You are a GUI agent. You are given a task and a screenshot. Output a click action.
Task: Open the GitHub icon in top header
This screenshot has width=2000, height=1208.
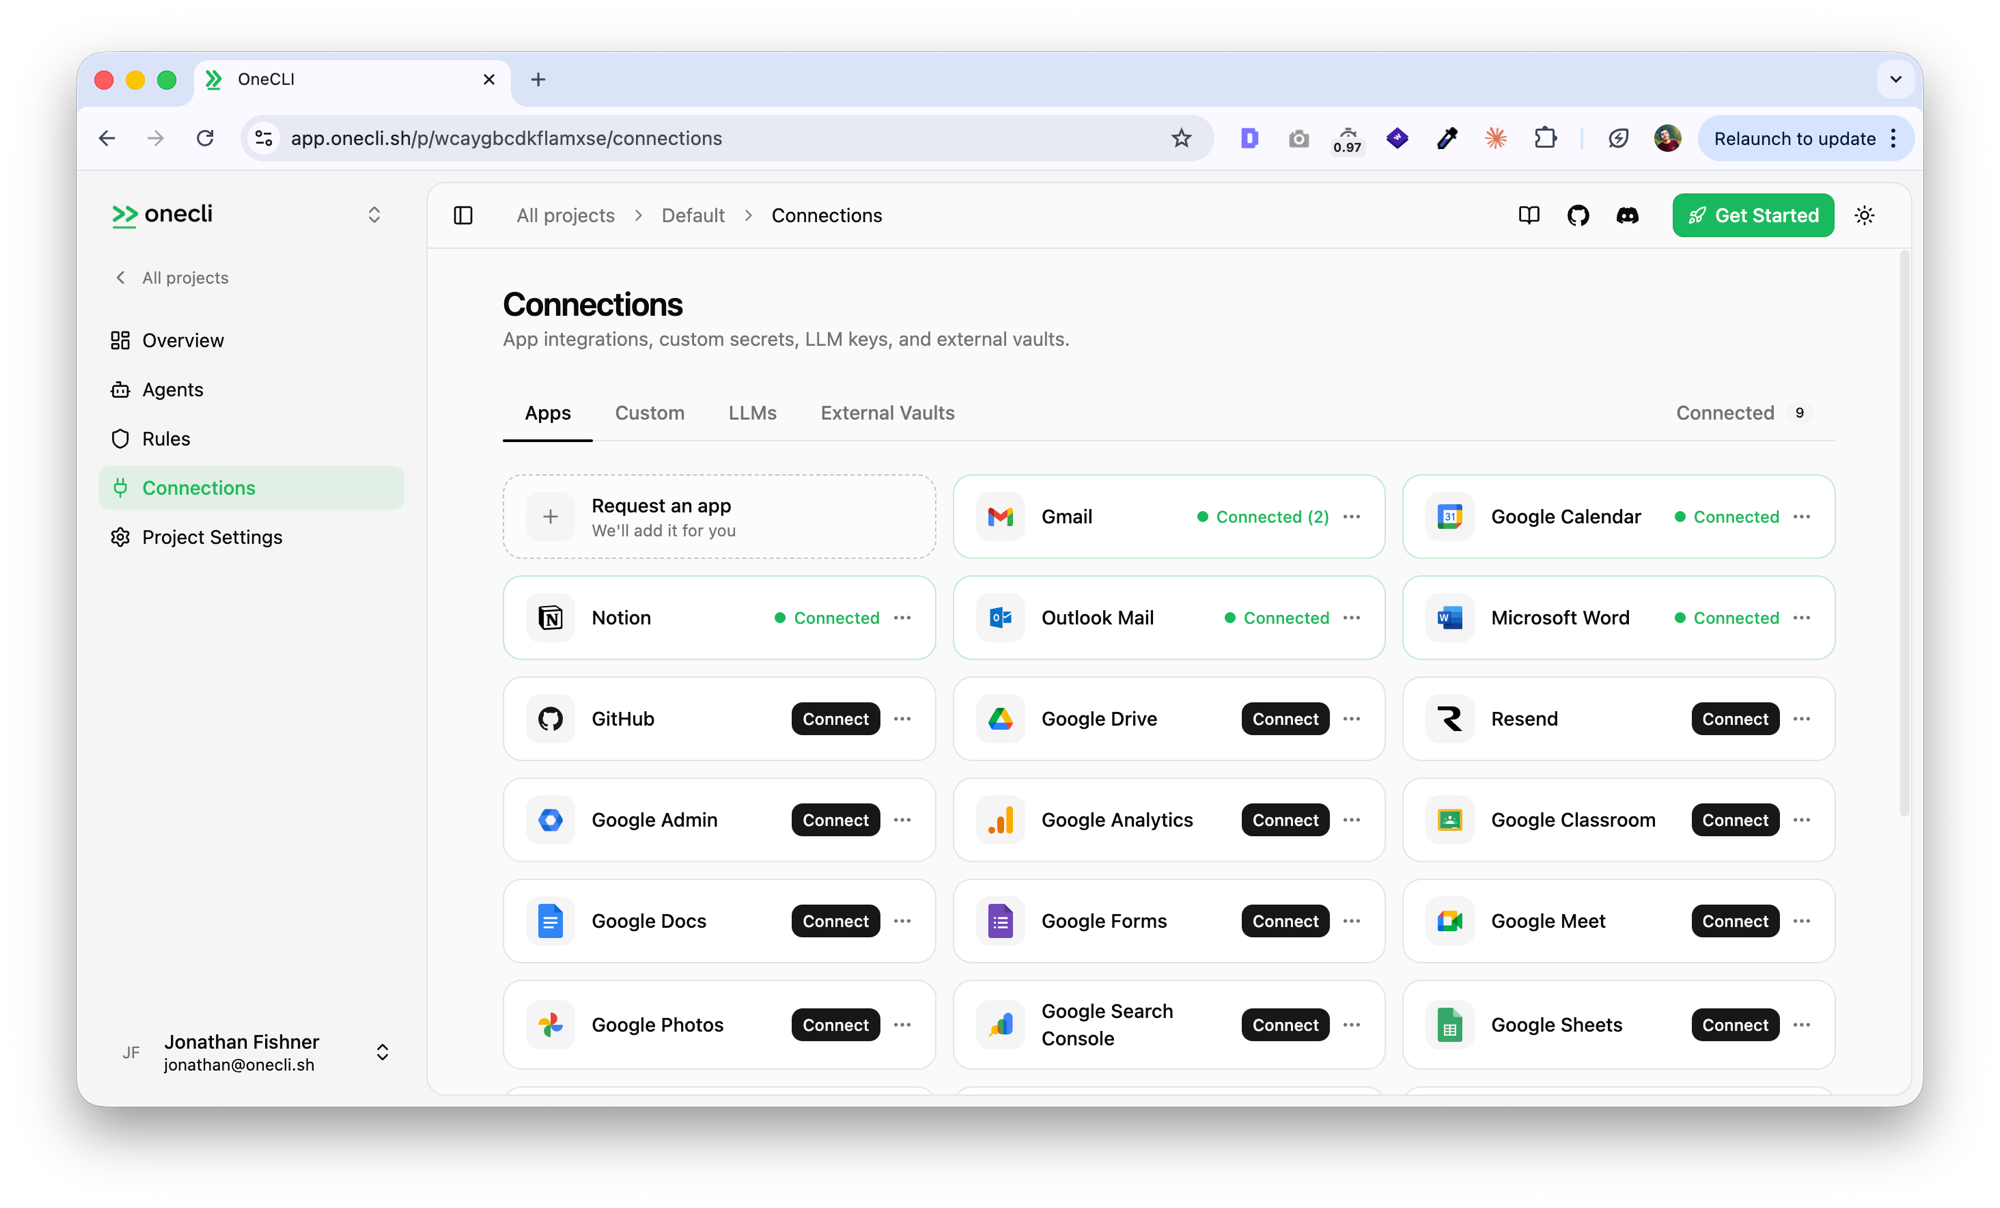point(1578,215)
